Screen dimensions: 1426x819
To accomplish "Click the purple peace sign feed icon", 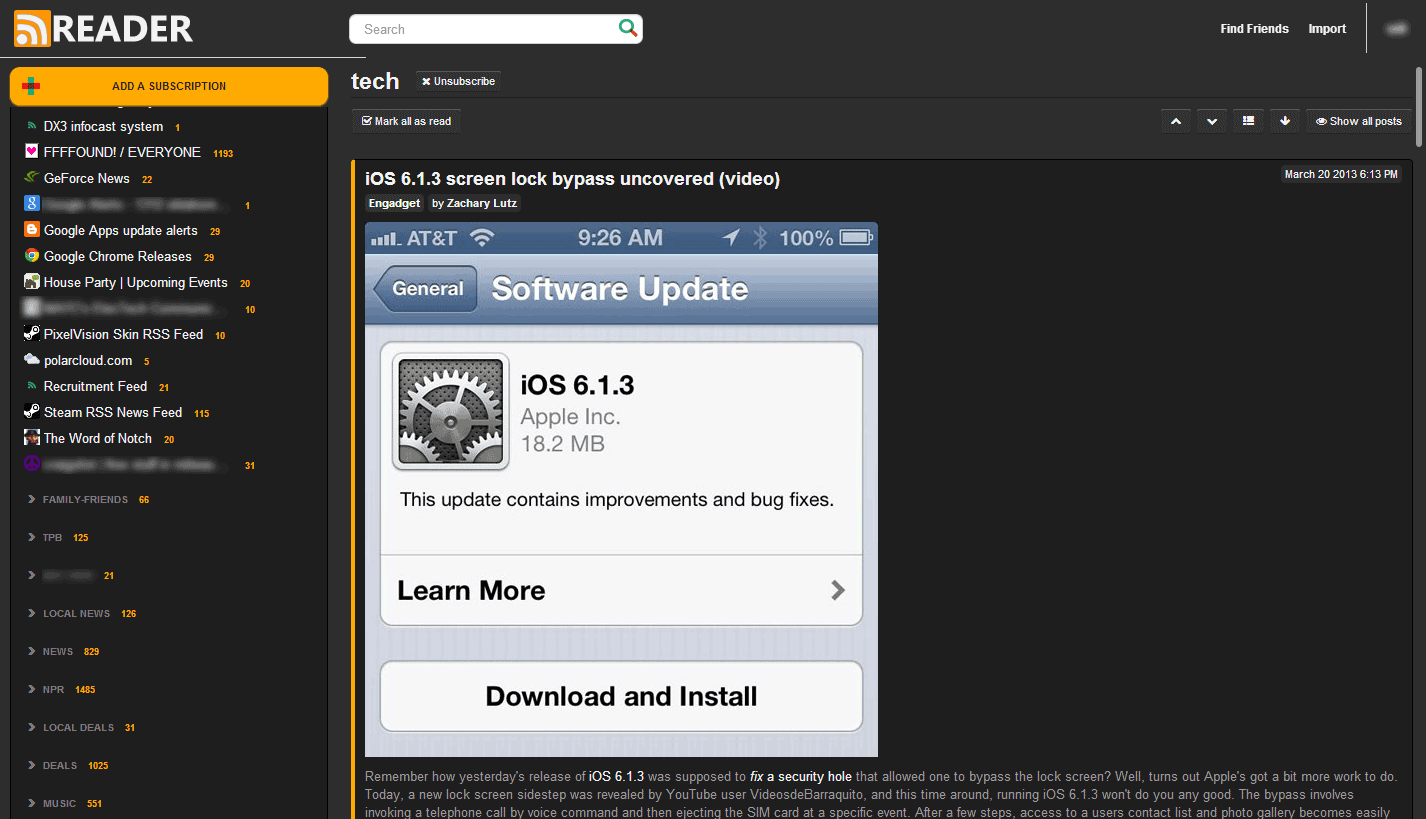I will click(31, 464).
